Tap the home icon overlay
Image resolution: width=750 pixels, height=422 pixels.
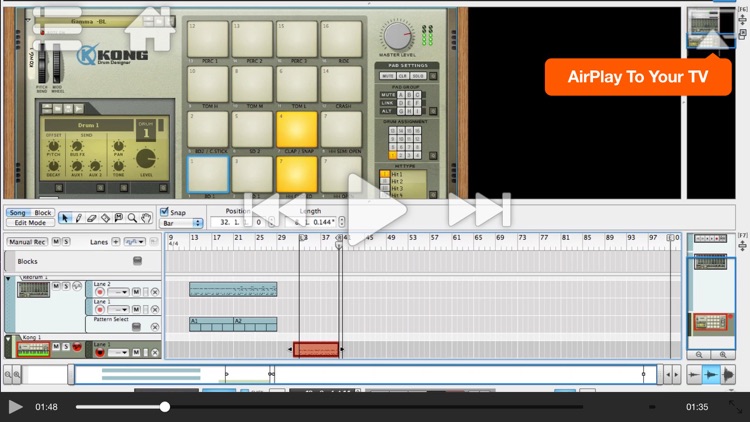point(150,29)
